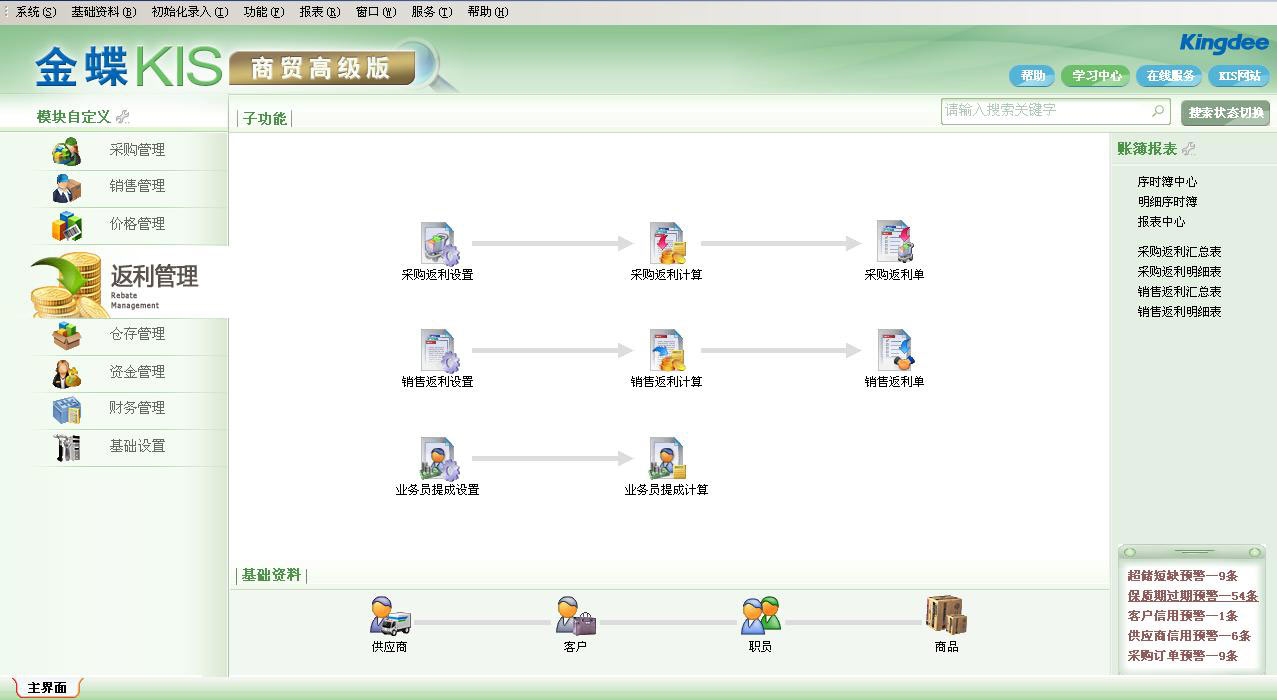Open 明细序时簿 report link
The height and width of the screenshot is (700, 1277).
point(1167,202)
